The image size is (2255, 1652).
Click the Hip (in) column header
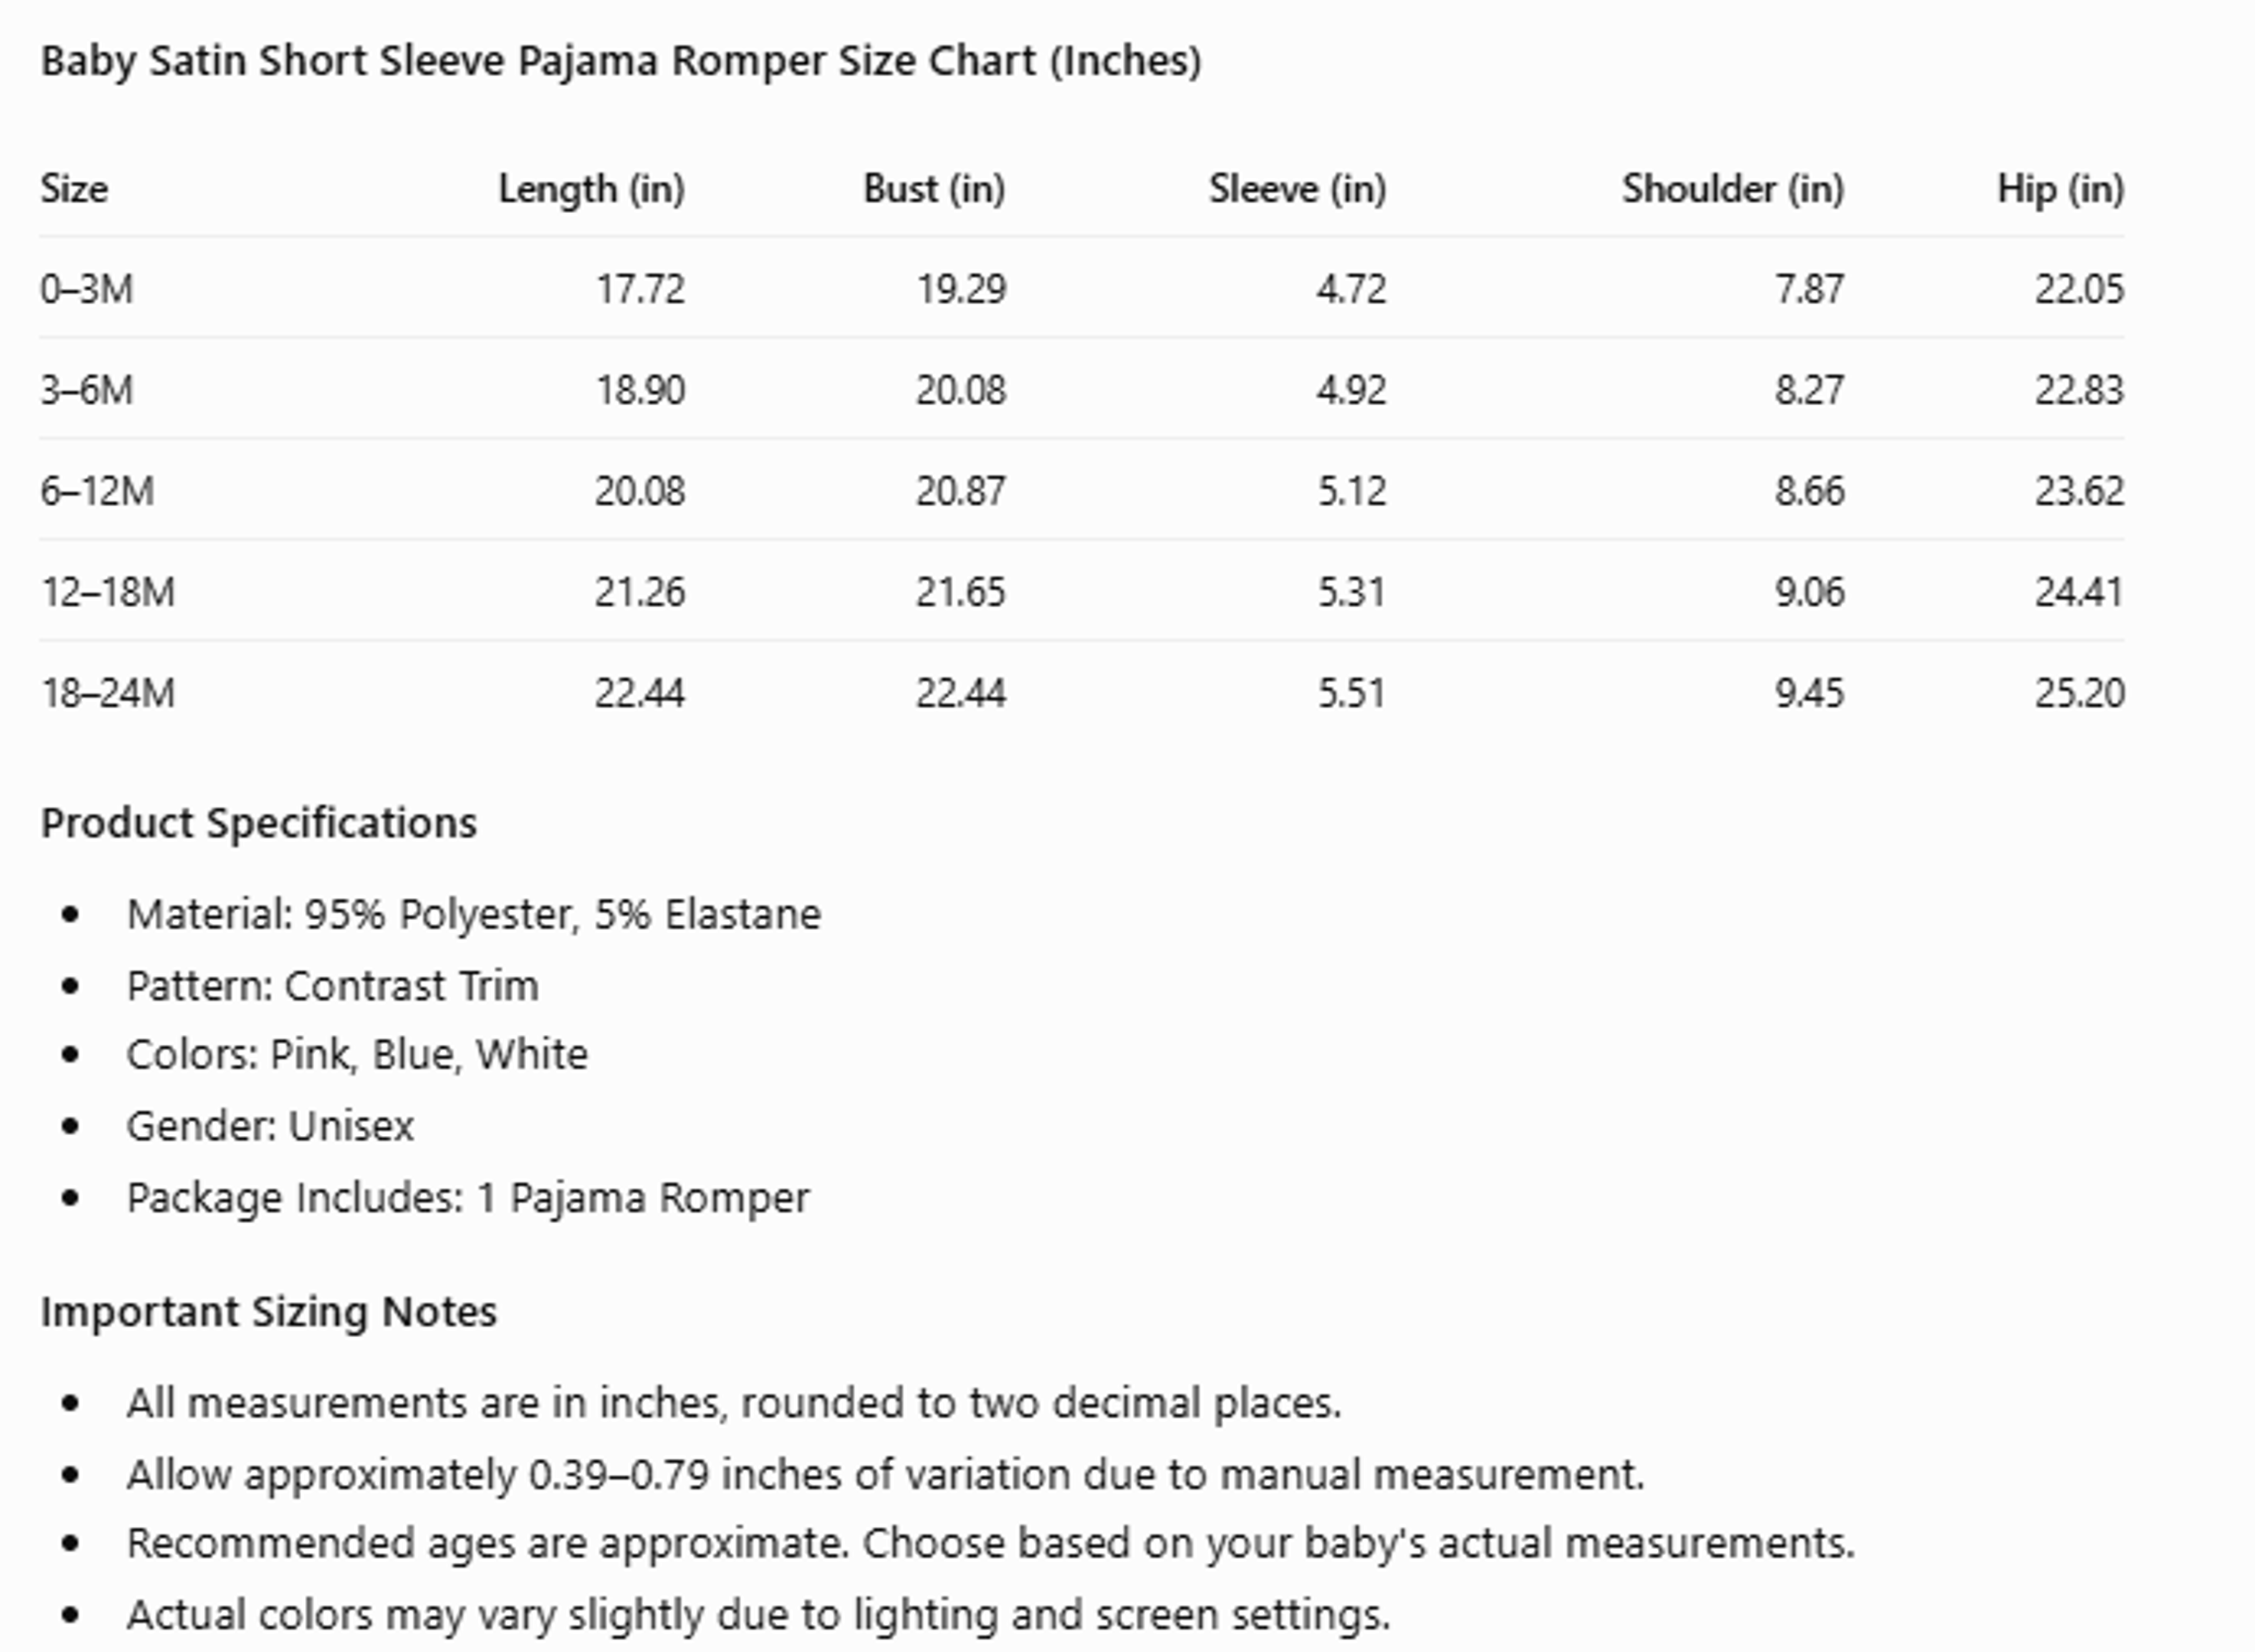click(2061, 190)
